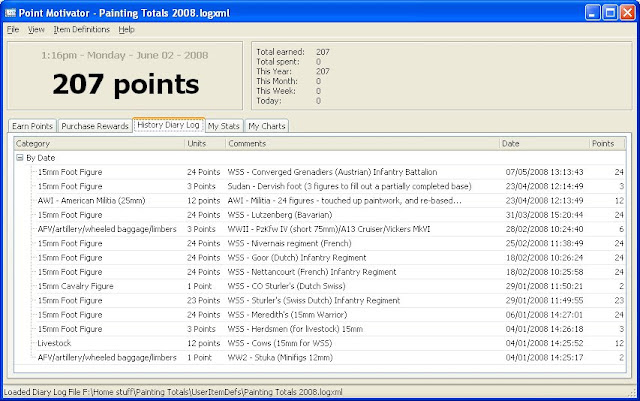Click the date 07/05/2008 13:13:43
Viewport: 640px width, 401px height.
pos(544,172)
